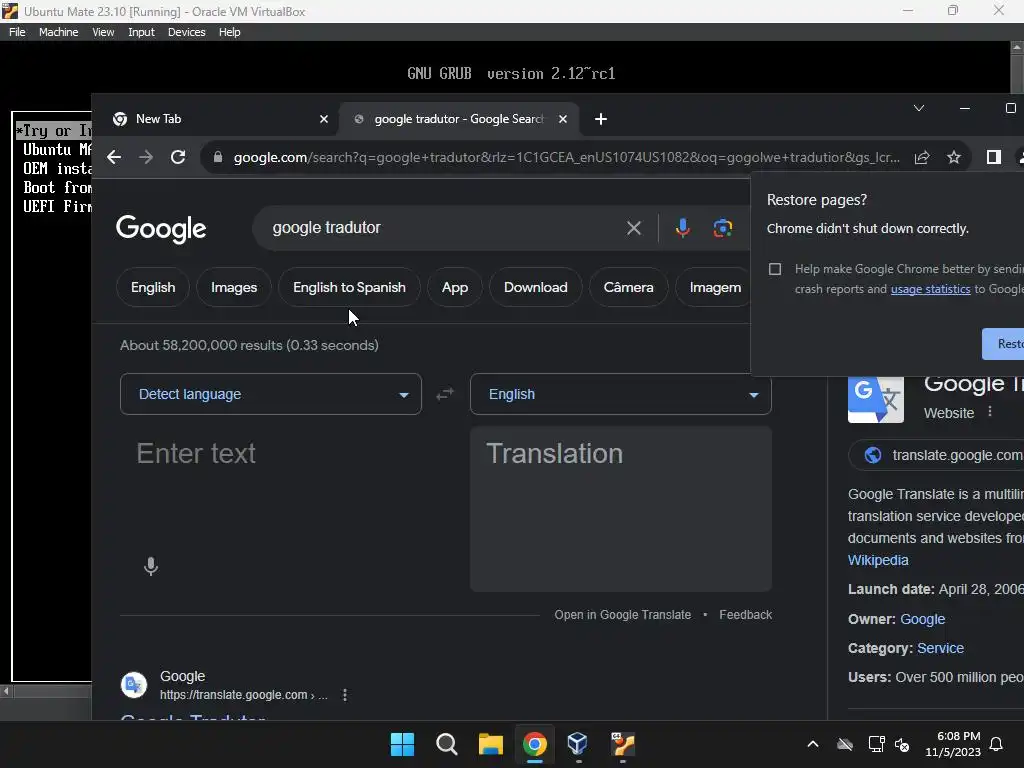
Task: Click the VirtualBox cube taskbar icon
Action: click(578, 744)
